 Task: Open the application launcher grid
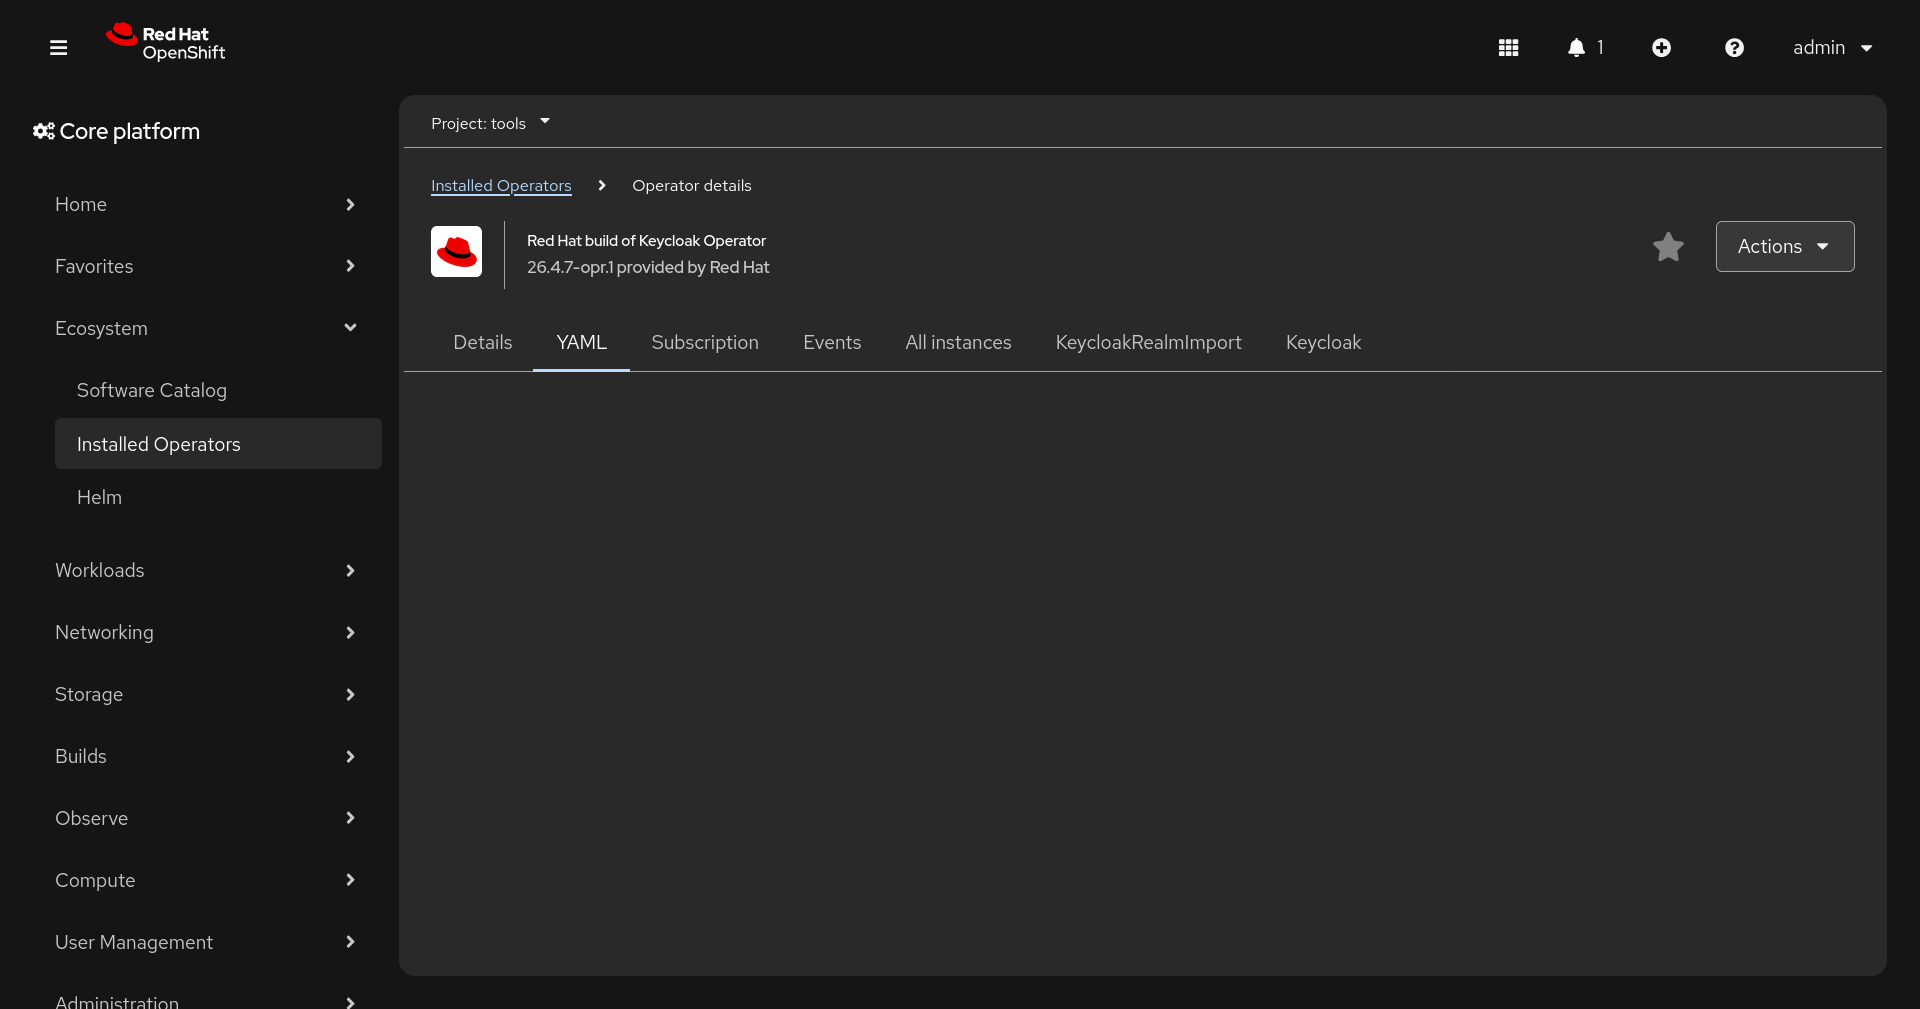point(1509,48)
